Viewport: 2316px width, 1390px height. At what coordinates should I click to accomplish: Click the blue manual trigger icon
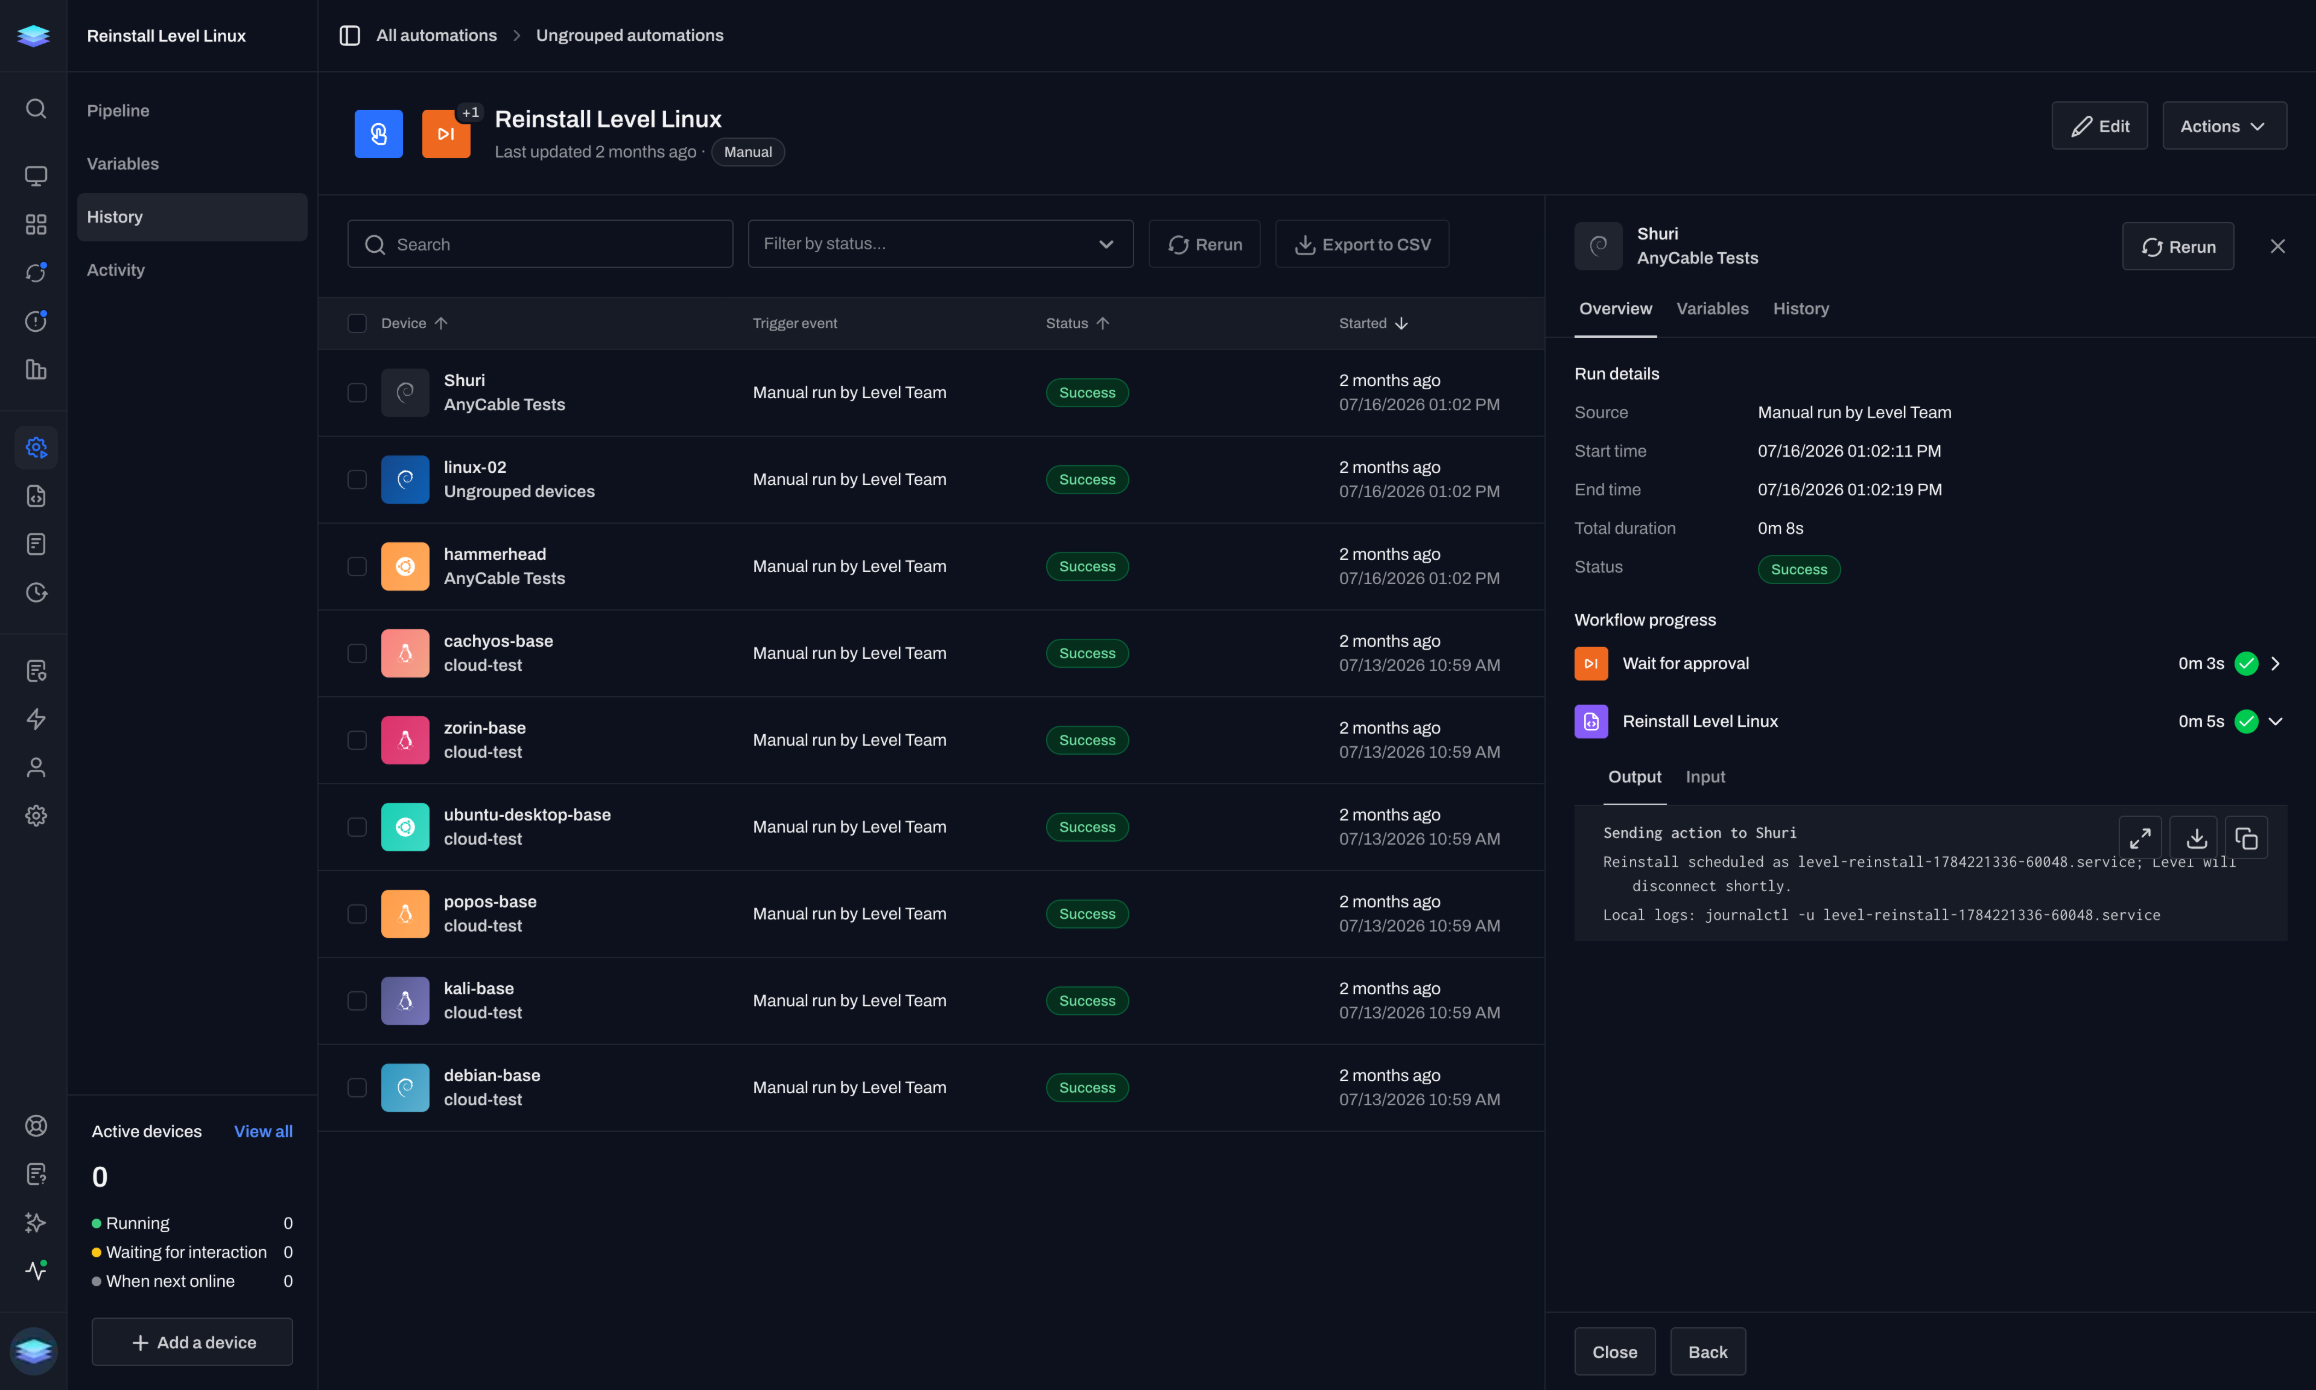tap(379, 134)
